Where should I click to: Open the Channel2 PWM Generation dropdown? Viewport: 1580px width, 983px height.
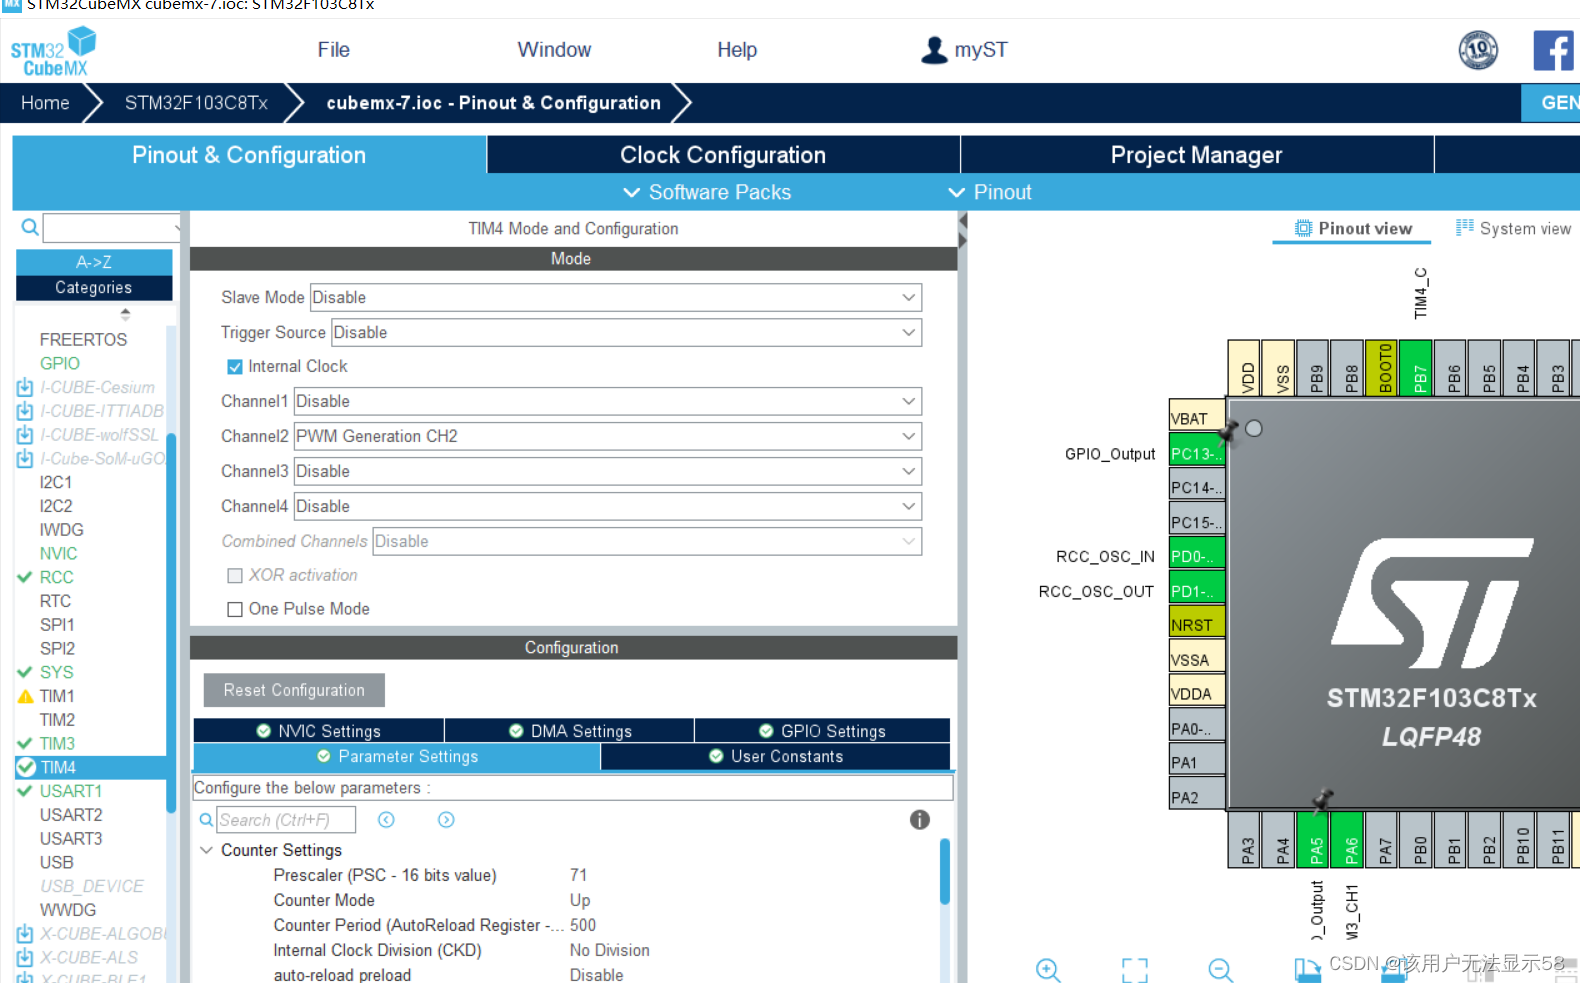[607, 436]
